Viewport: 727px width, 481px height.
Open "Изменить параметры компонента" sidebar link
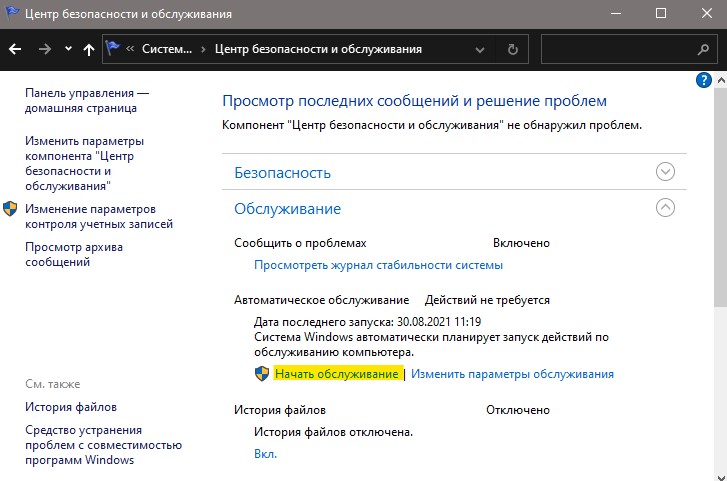click(x=84, y=163)
